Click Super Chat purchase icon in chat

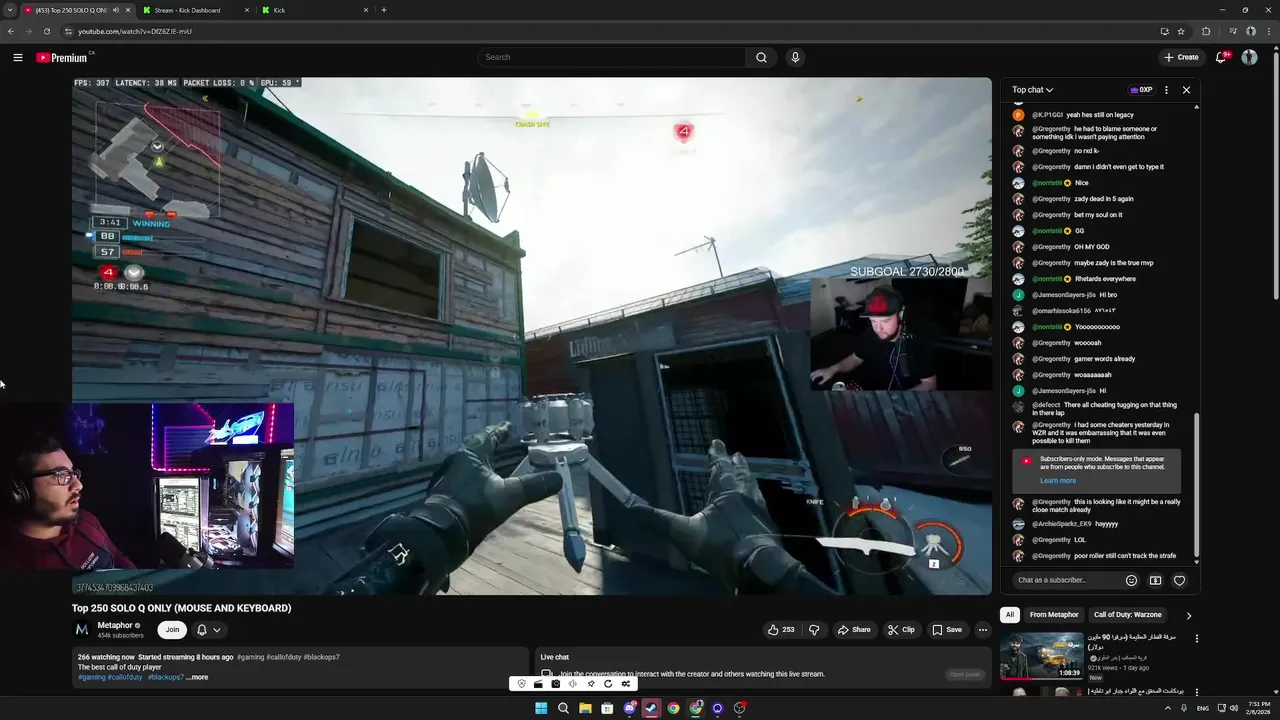point(1155,580)
